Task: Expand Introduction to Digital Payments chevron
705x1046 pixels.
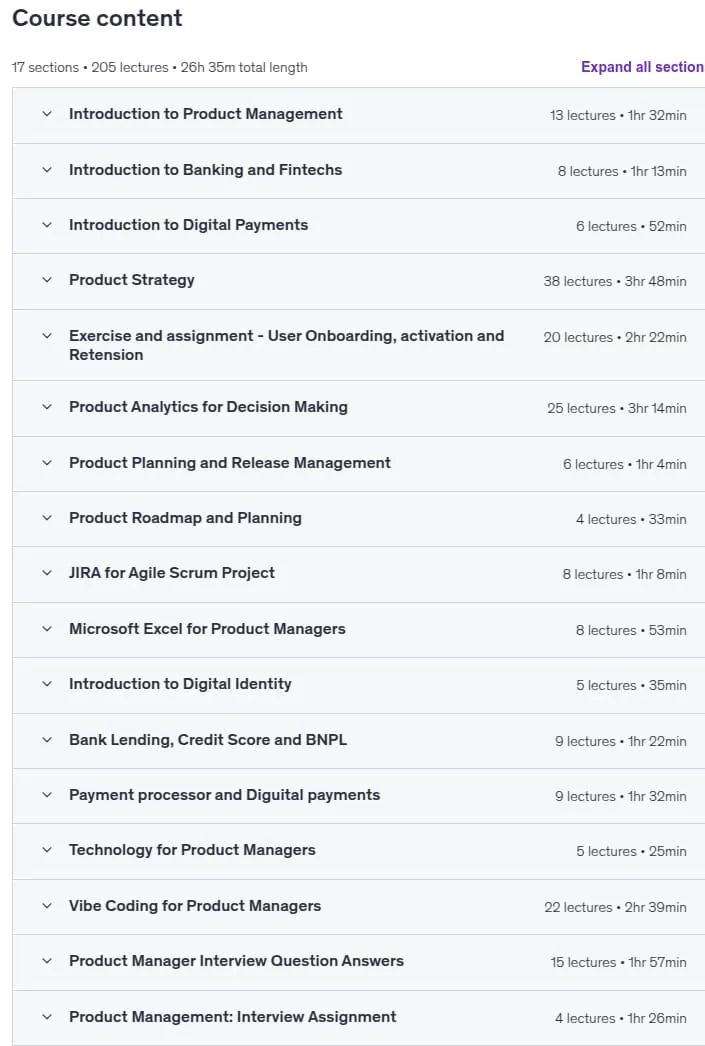Action: [47, 225]
